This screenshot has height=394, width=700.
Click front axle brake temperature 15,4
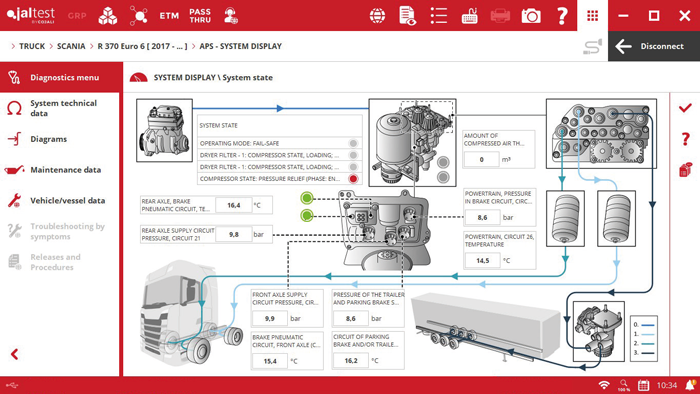coord(270,361)
